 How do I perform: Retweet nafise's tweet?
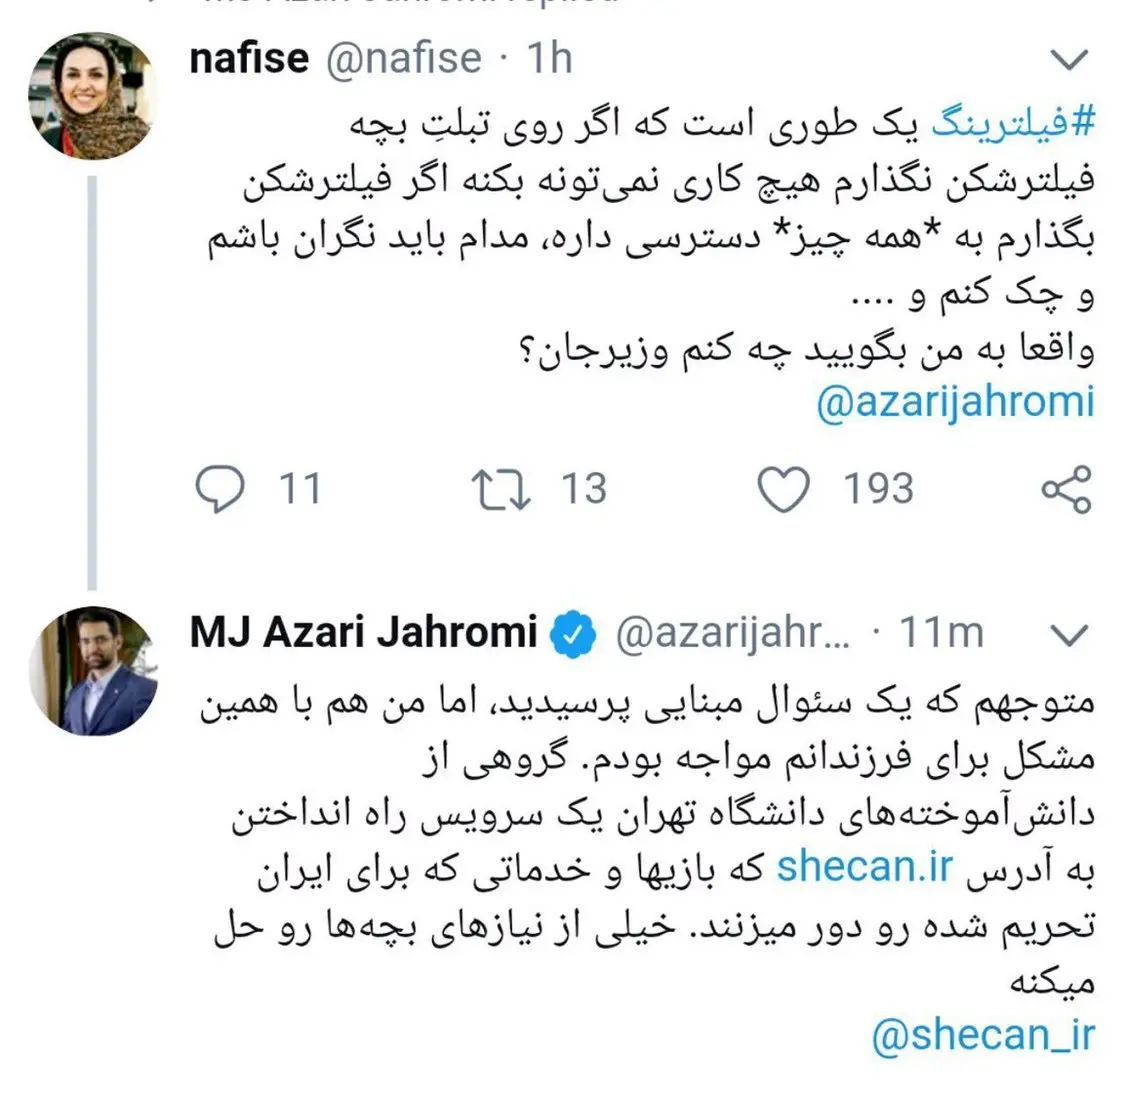(x=500, y=490)
